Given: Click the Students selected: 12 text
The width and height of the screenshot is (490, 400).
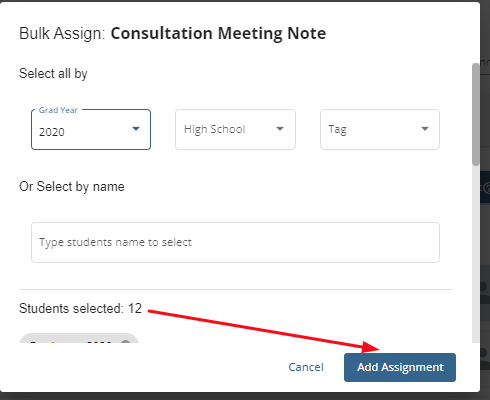Looking at the screenshot, I should 80,308.
